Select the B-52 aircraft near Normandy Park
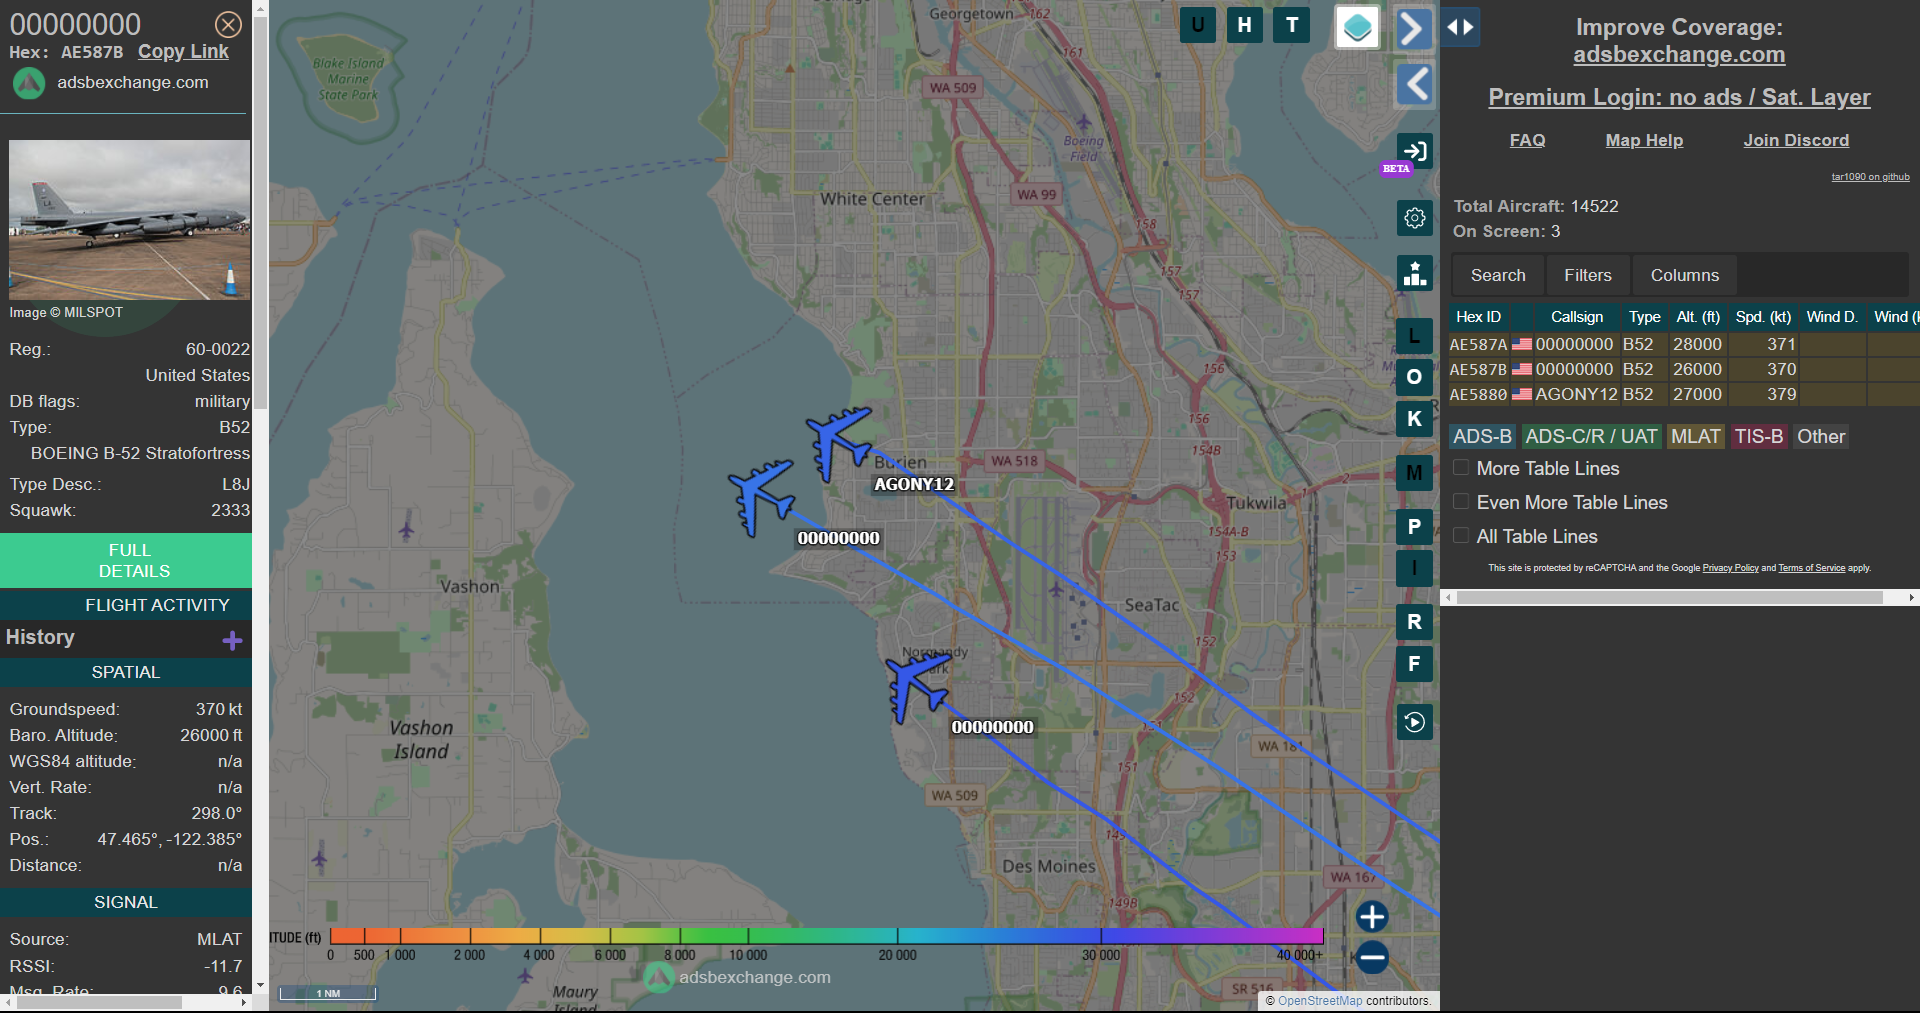Screen dimensions: 1920x1013 tap(916, 685)
